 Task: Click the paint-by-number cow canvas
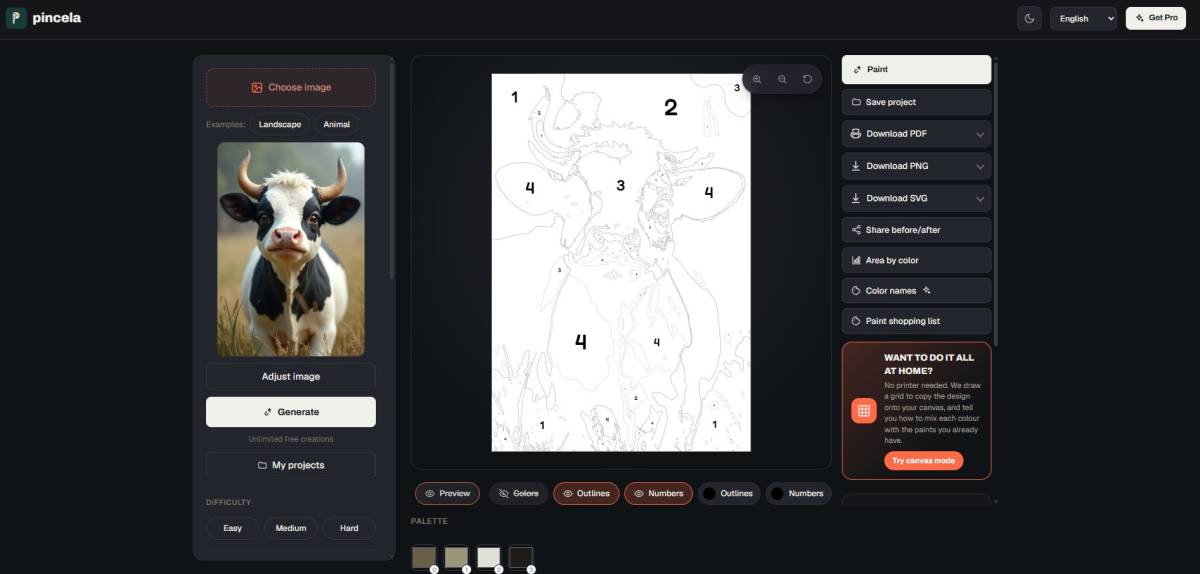[x=621, y=262]
